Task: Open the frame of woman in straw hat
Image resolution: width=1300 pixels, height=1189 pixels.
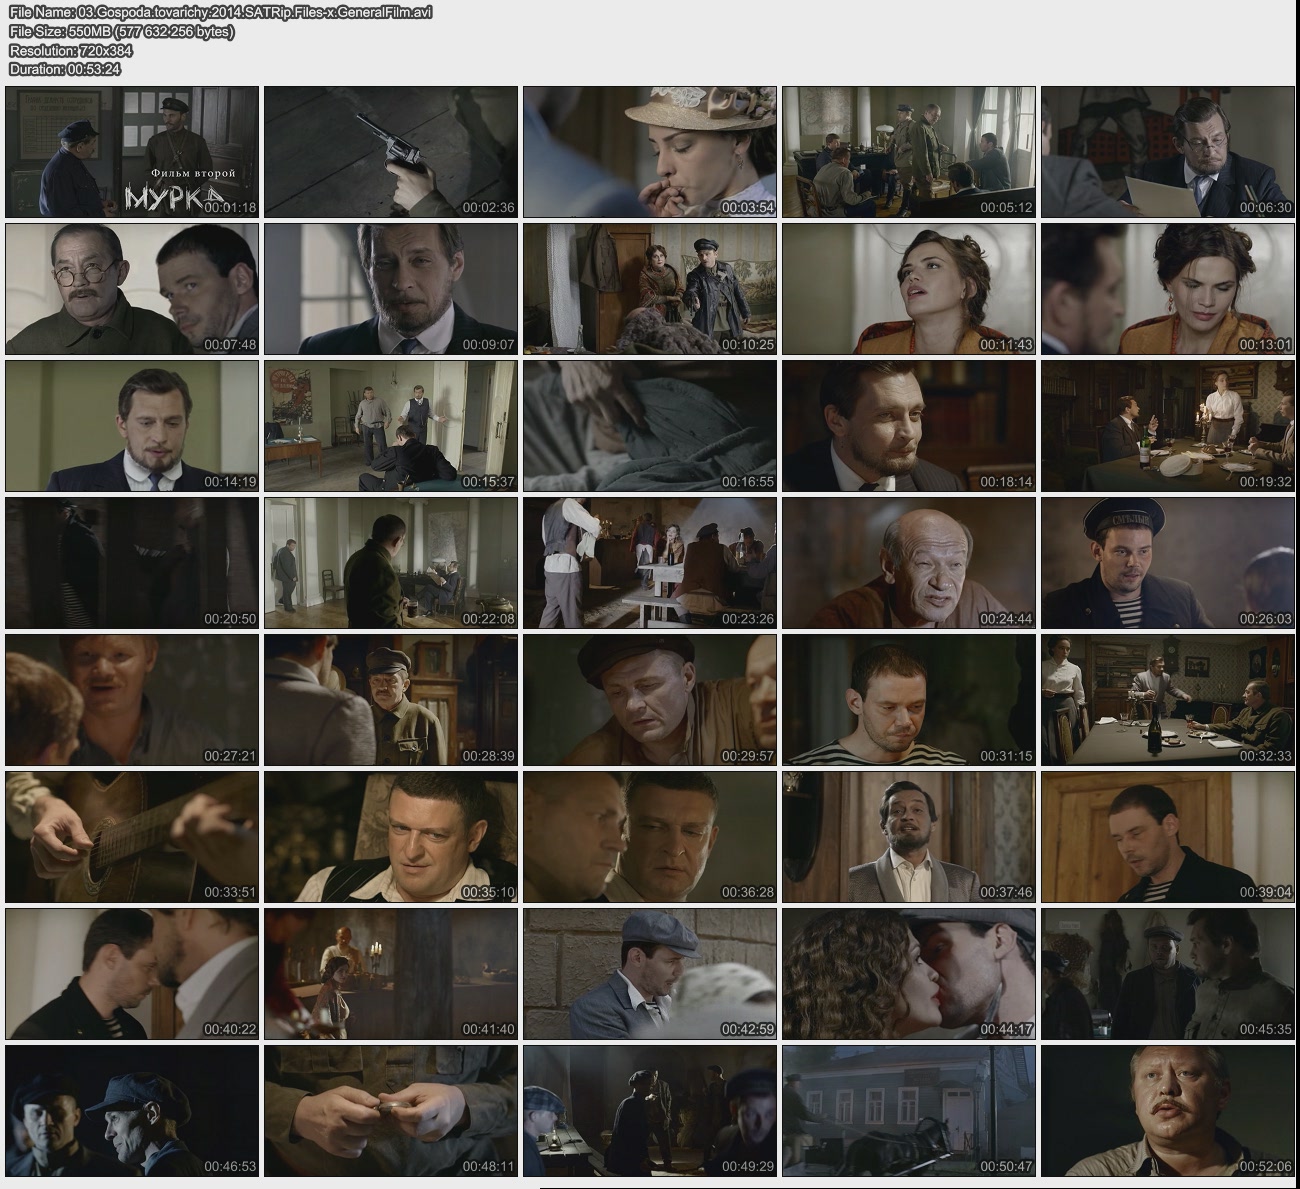Action: (650, 152)
